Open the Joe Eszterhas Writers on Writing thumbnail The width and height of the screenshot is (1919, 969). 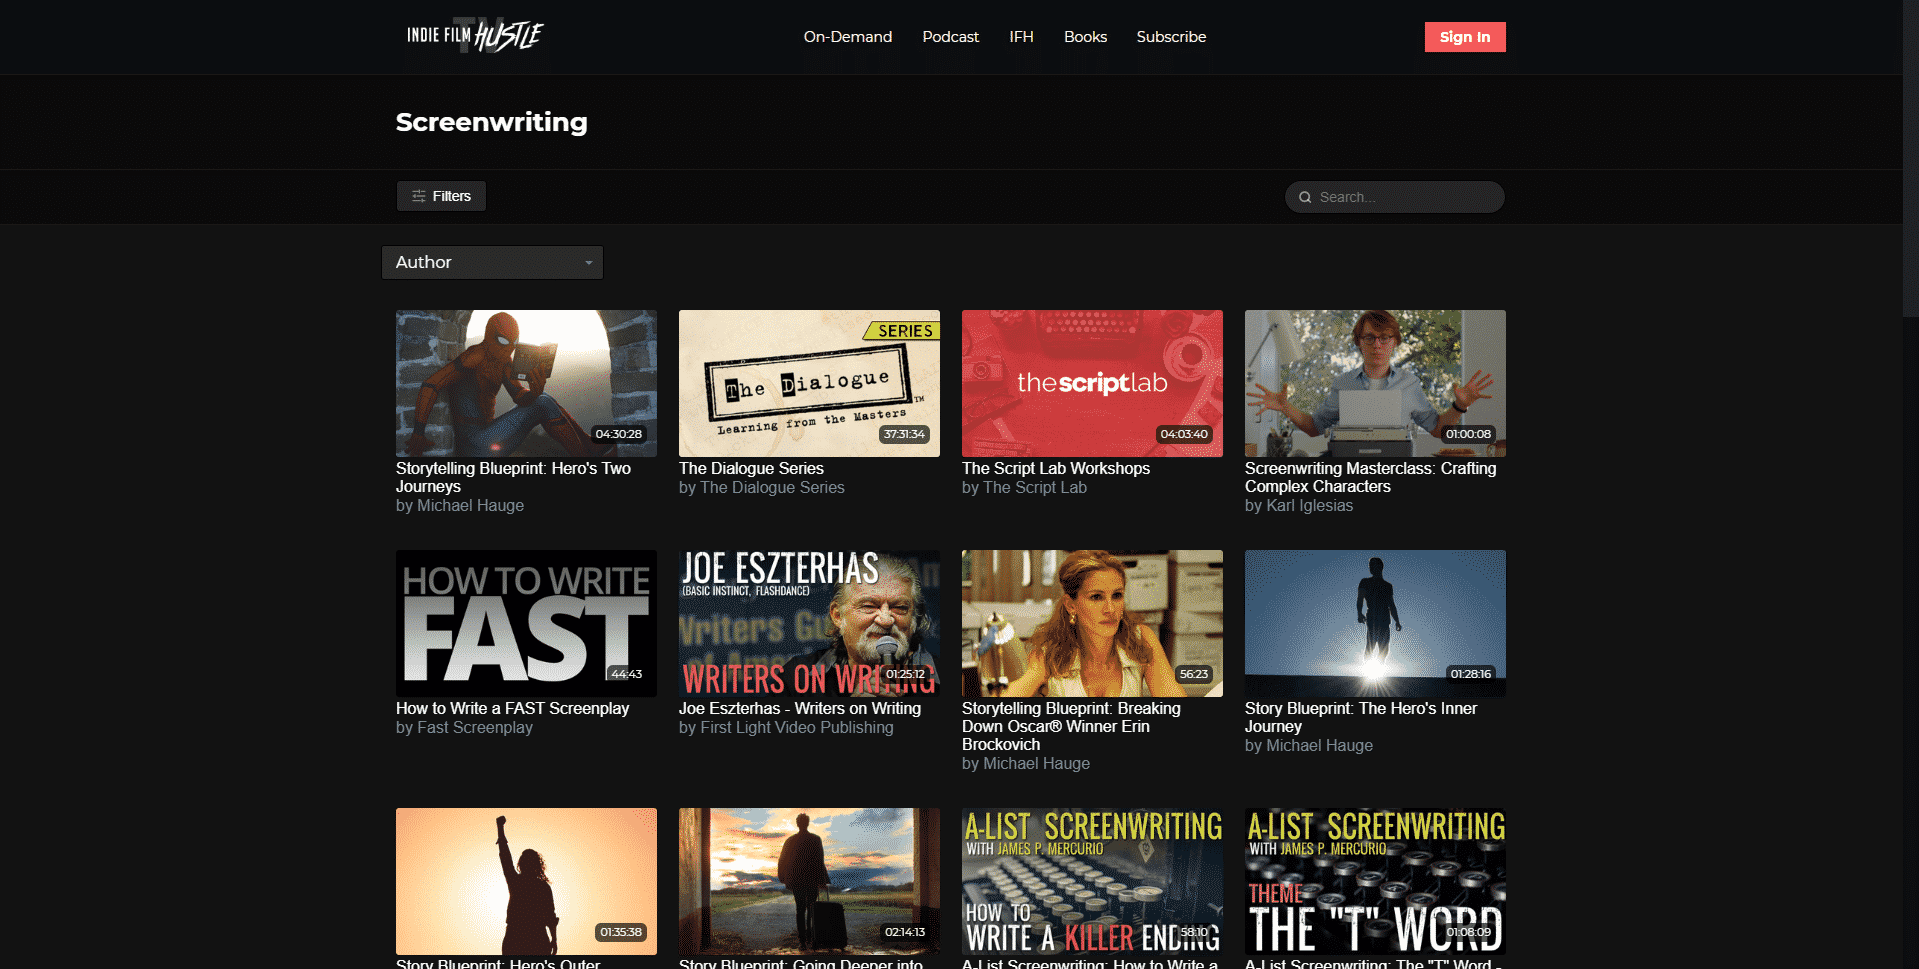[809, 623]
